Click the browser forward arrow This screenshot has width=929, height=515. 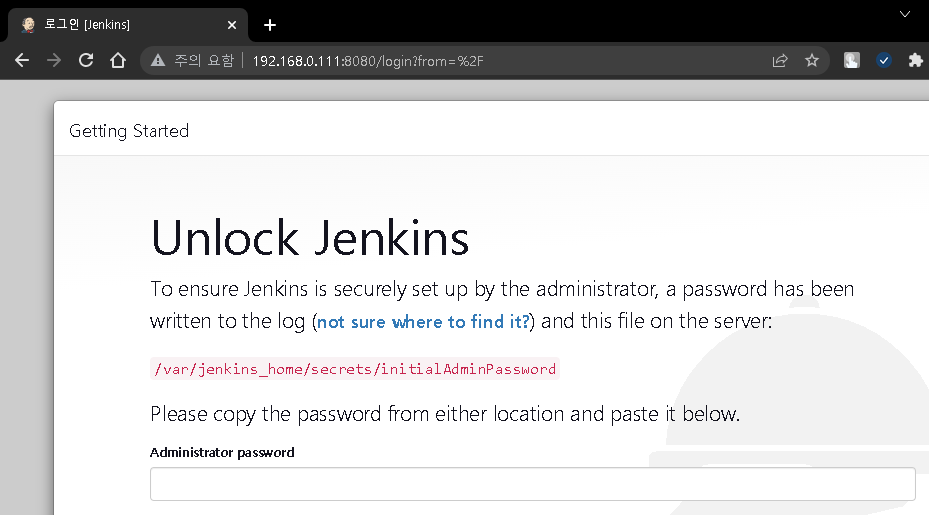click(x=54, y=60)
